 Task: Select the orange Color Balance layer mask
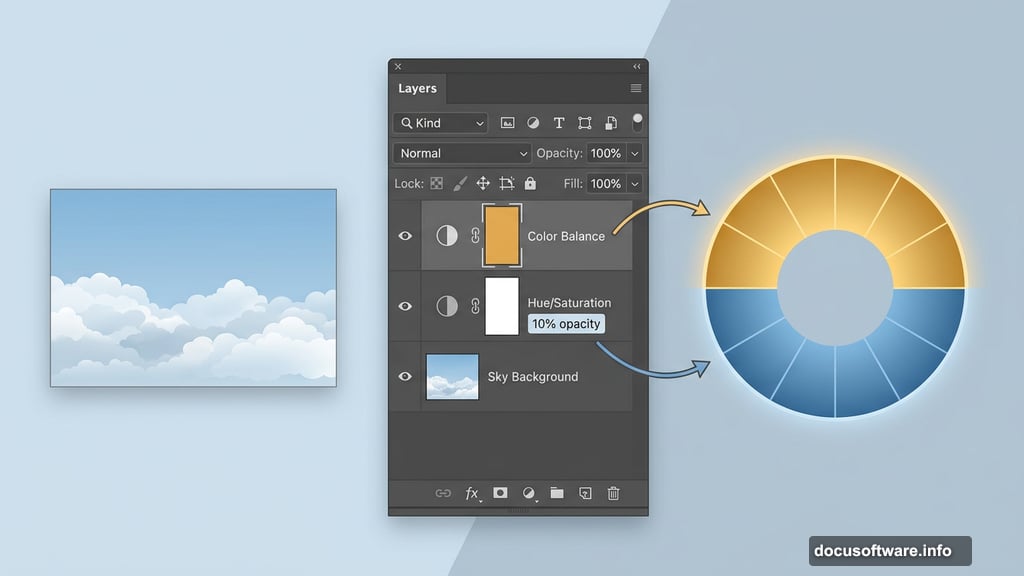tap(501, 236)
